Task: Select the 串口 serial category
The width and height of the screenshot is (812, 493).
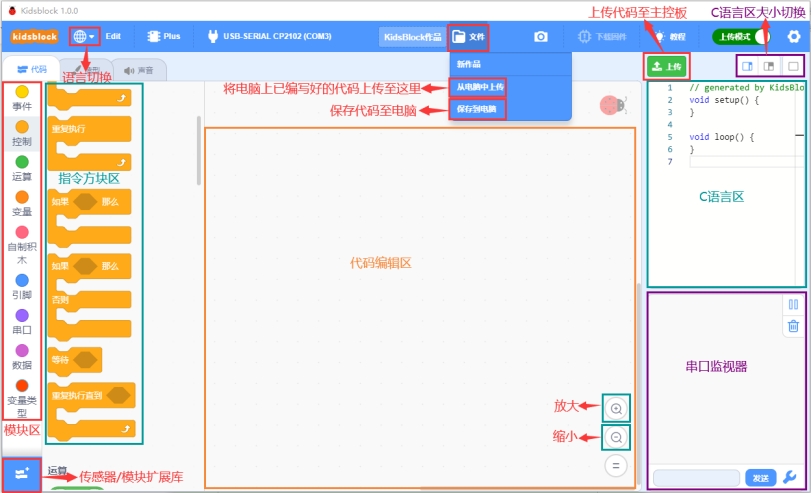Action: [22, 322]
